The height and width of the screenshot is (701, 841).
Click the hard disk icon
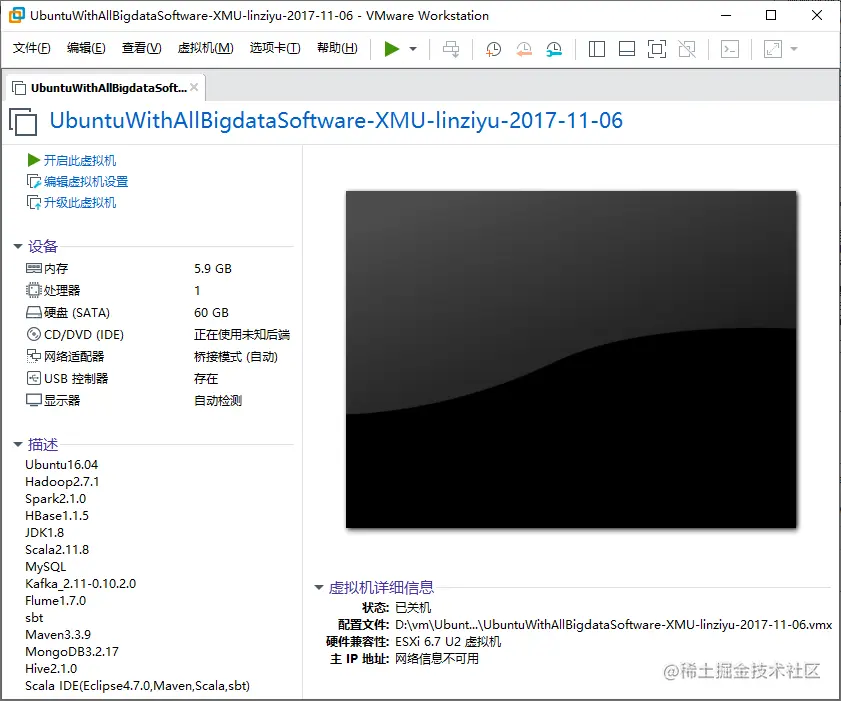click(33, 312)
